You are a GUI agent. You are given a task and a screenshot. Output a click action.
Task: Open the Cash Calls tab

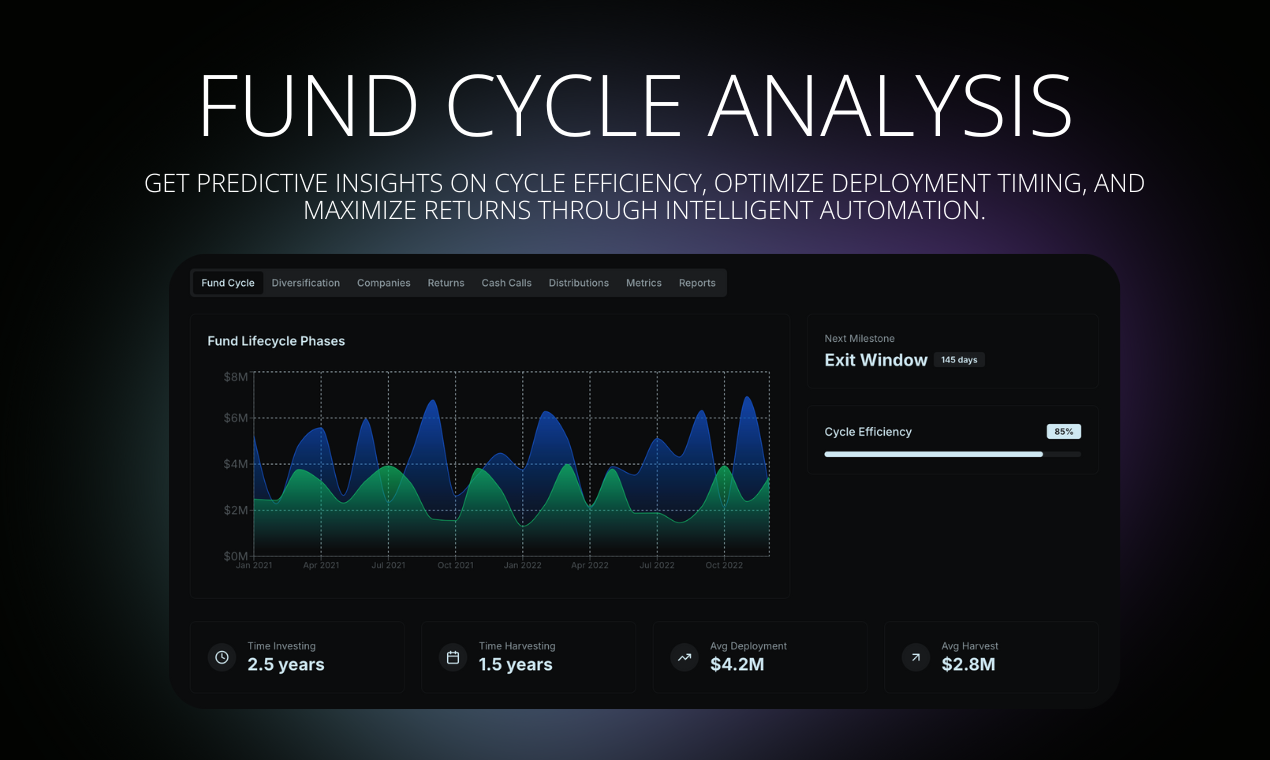pos(507,283)
